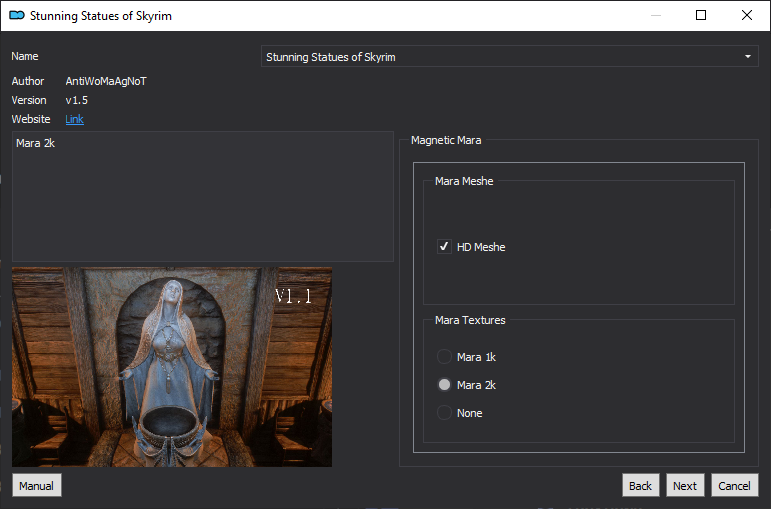Click the Manual install button
This screenshot has height=509, width=771.
pos(36,485)
